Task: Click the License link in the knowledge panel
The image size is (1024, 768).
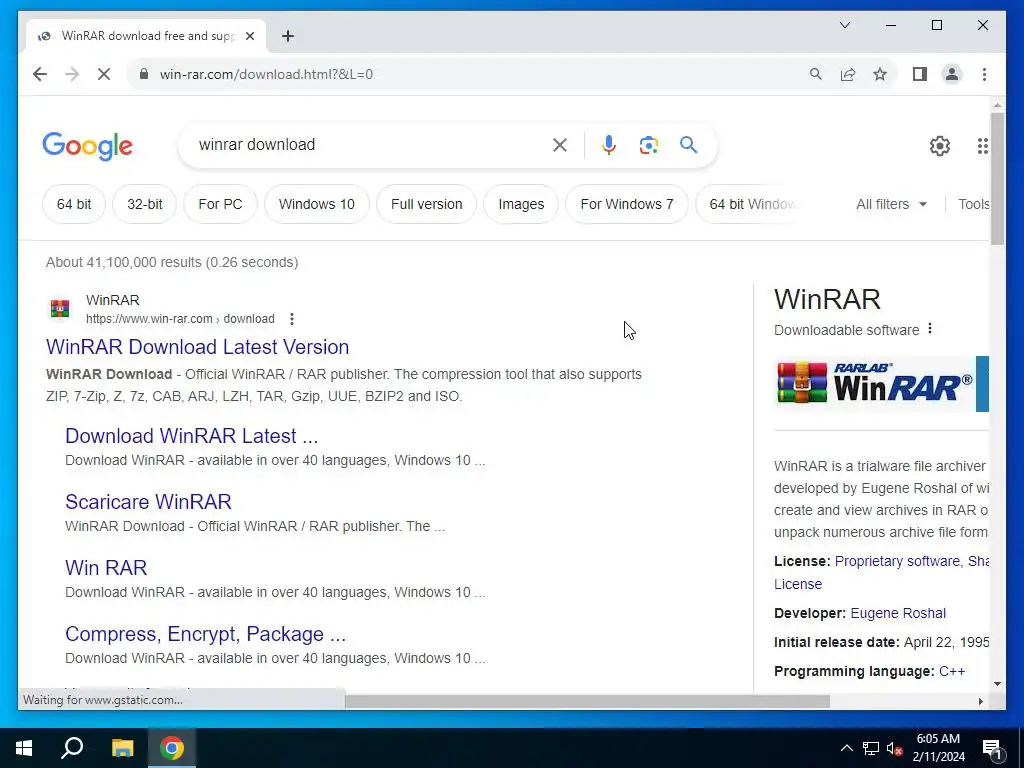Action: (x=797, y=584)
